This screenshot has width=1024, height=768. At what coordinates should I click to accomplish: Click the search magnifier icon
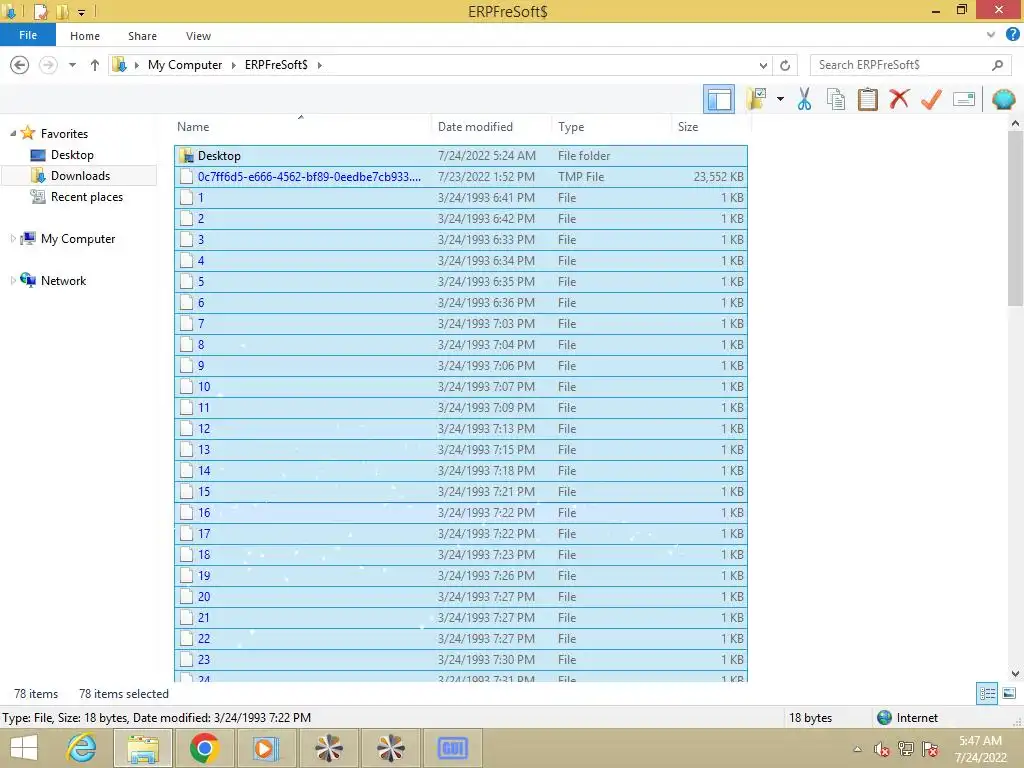tap(997, 65)
